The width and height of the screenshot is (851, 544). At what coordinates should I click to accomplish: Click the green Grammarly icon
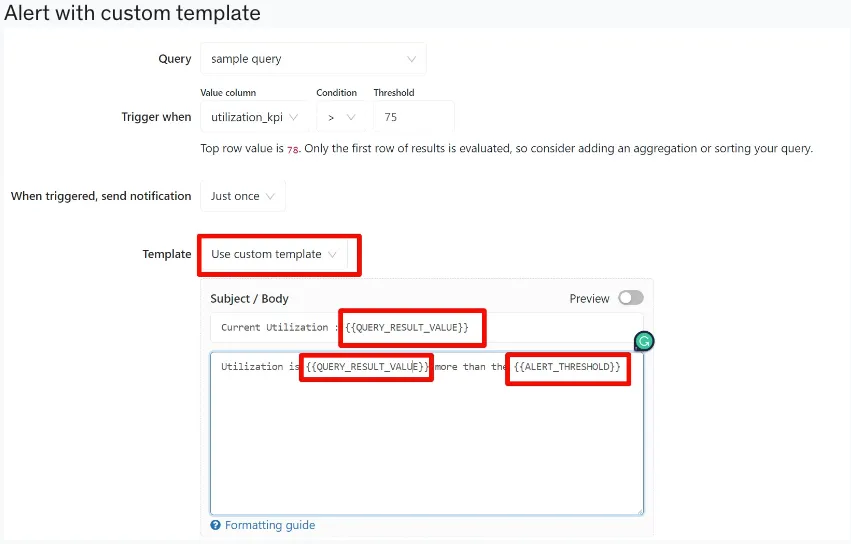[644, 341]
